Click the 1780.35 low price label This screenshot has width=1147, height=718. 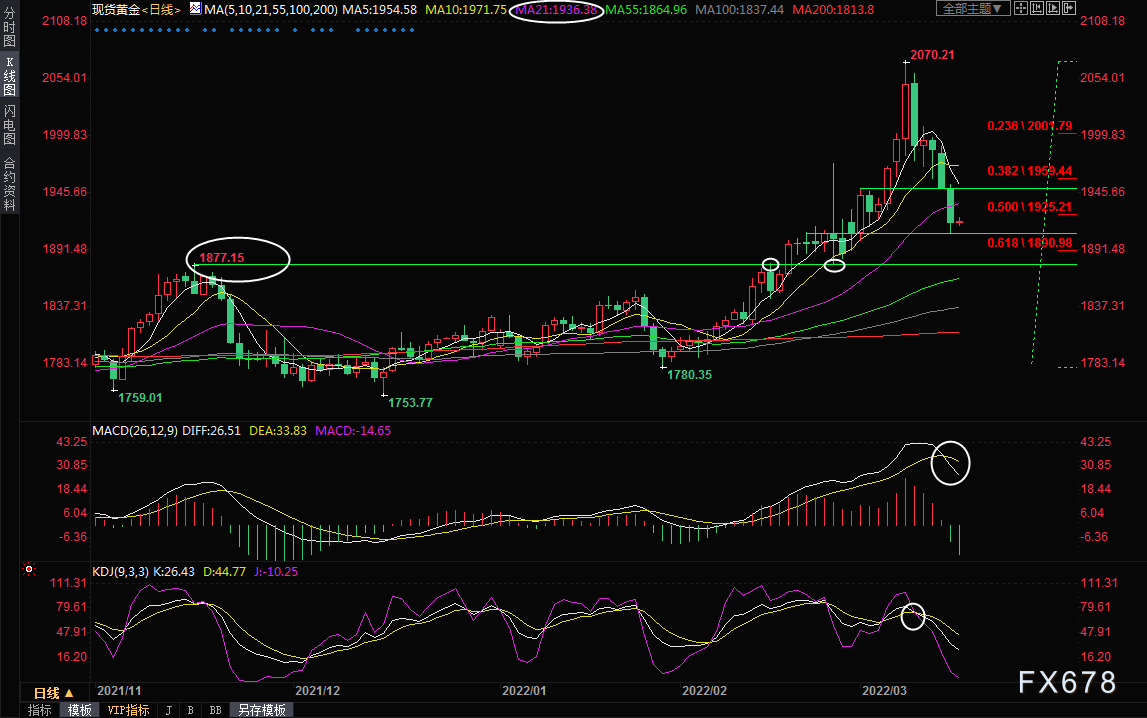pos(689,375)
